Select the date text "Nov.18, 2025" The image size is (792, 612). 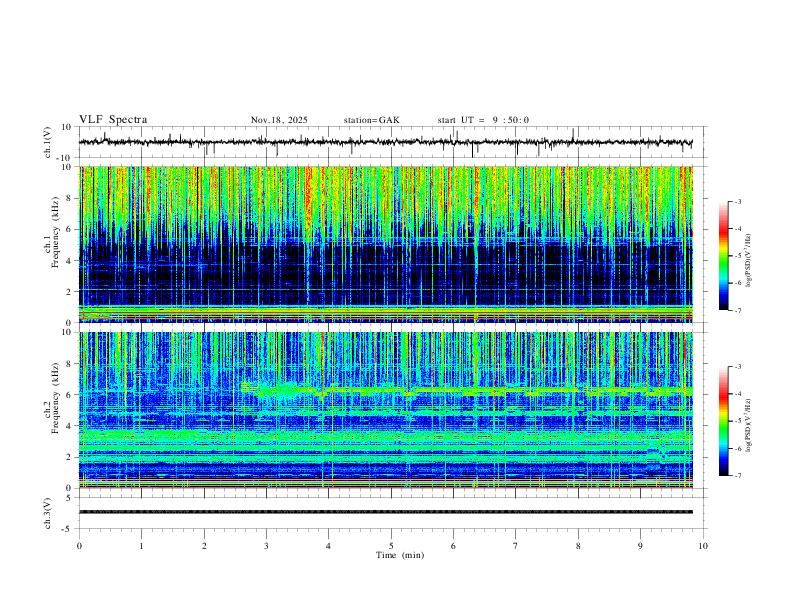[x=279, y=120]
